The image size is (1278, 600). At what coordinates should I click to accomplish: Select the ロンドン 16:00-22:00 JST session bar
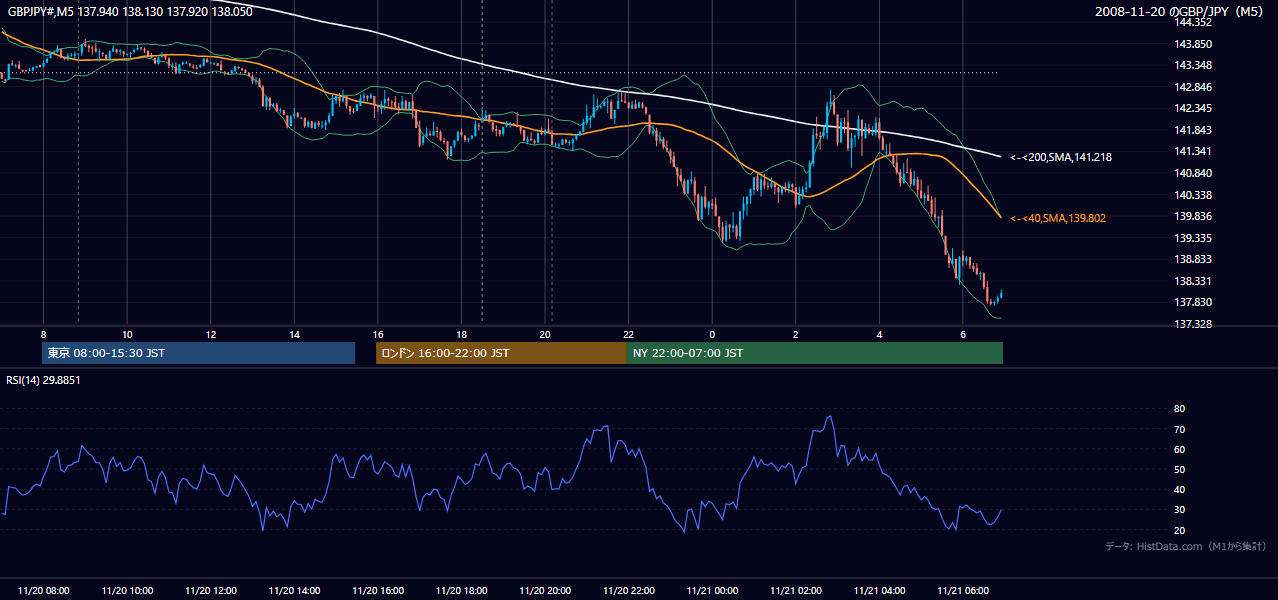tap(501, 353)
